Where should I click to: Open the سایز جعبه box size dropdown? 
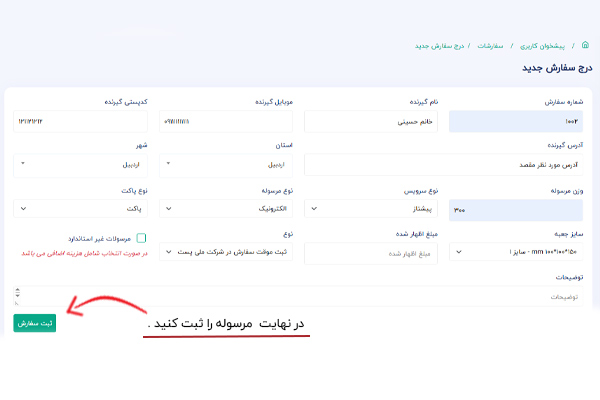(516, 252)
